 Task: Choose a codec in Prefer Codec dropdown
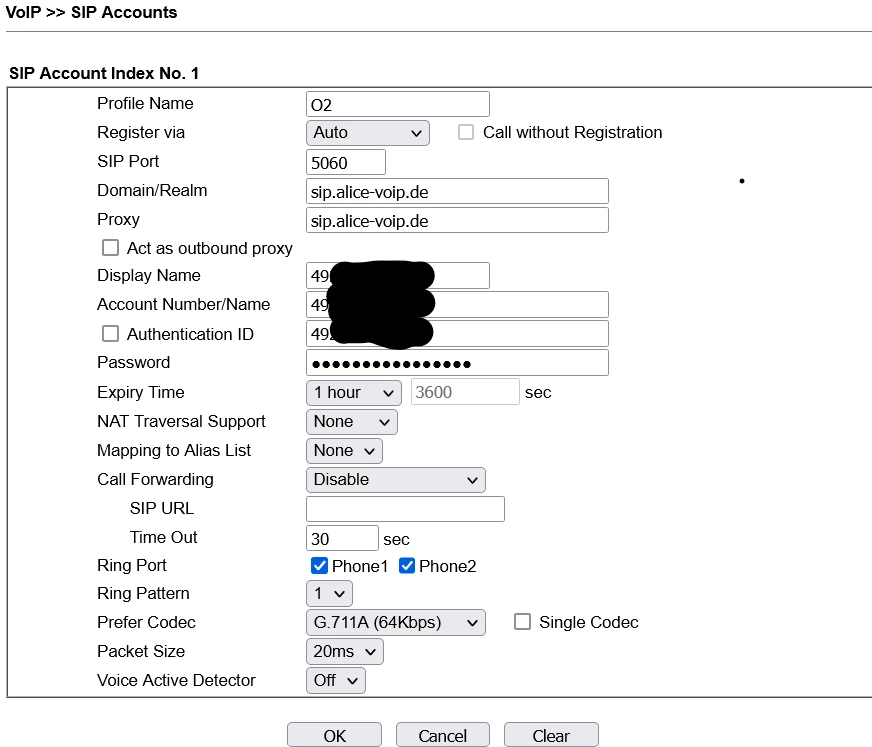pyautogui.click(x=395, y=622)
